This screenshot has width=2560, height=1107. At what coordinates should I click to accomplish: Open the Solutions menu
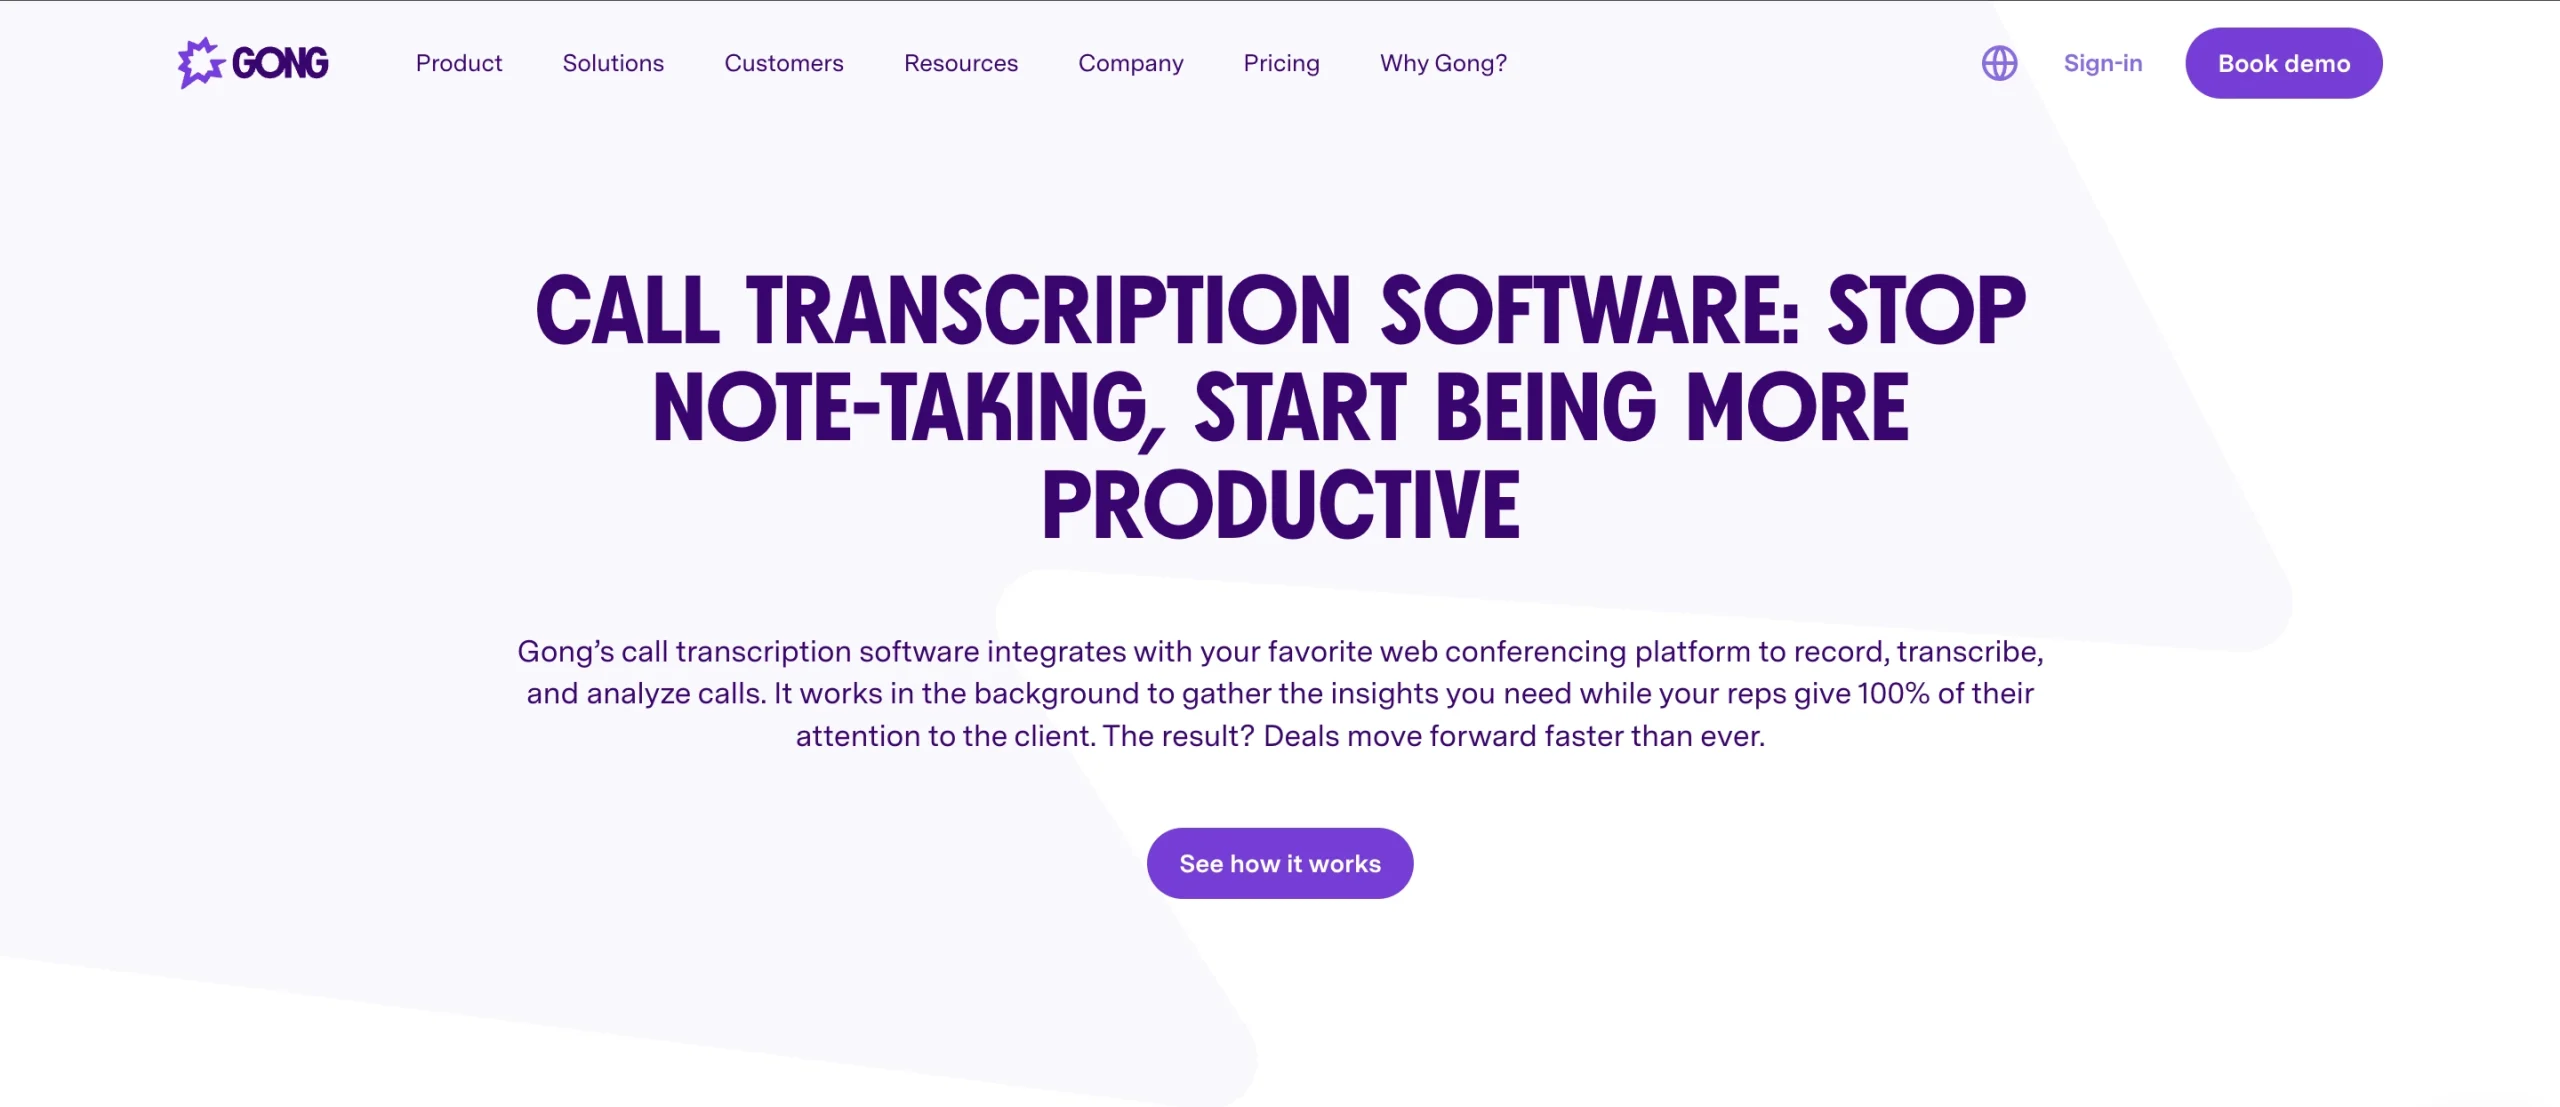click(612, 62)
